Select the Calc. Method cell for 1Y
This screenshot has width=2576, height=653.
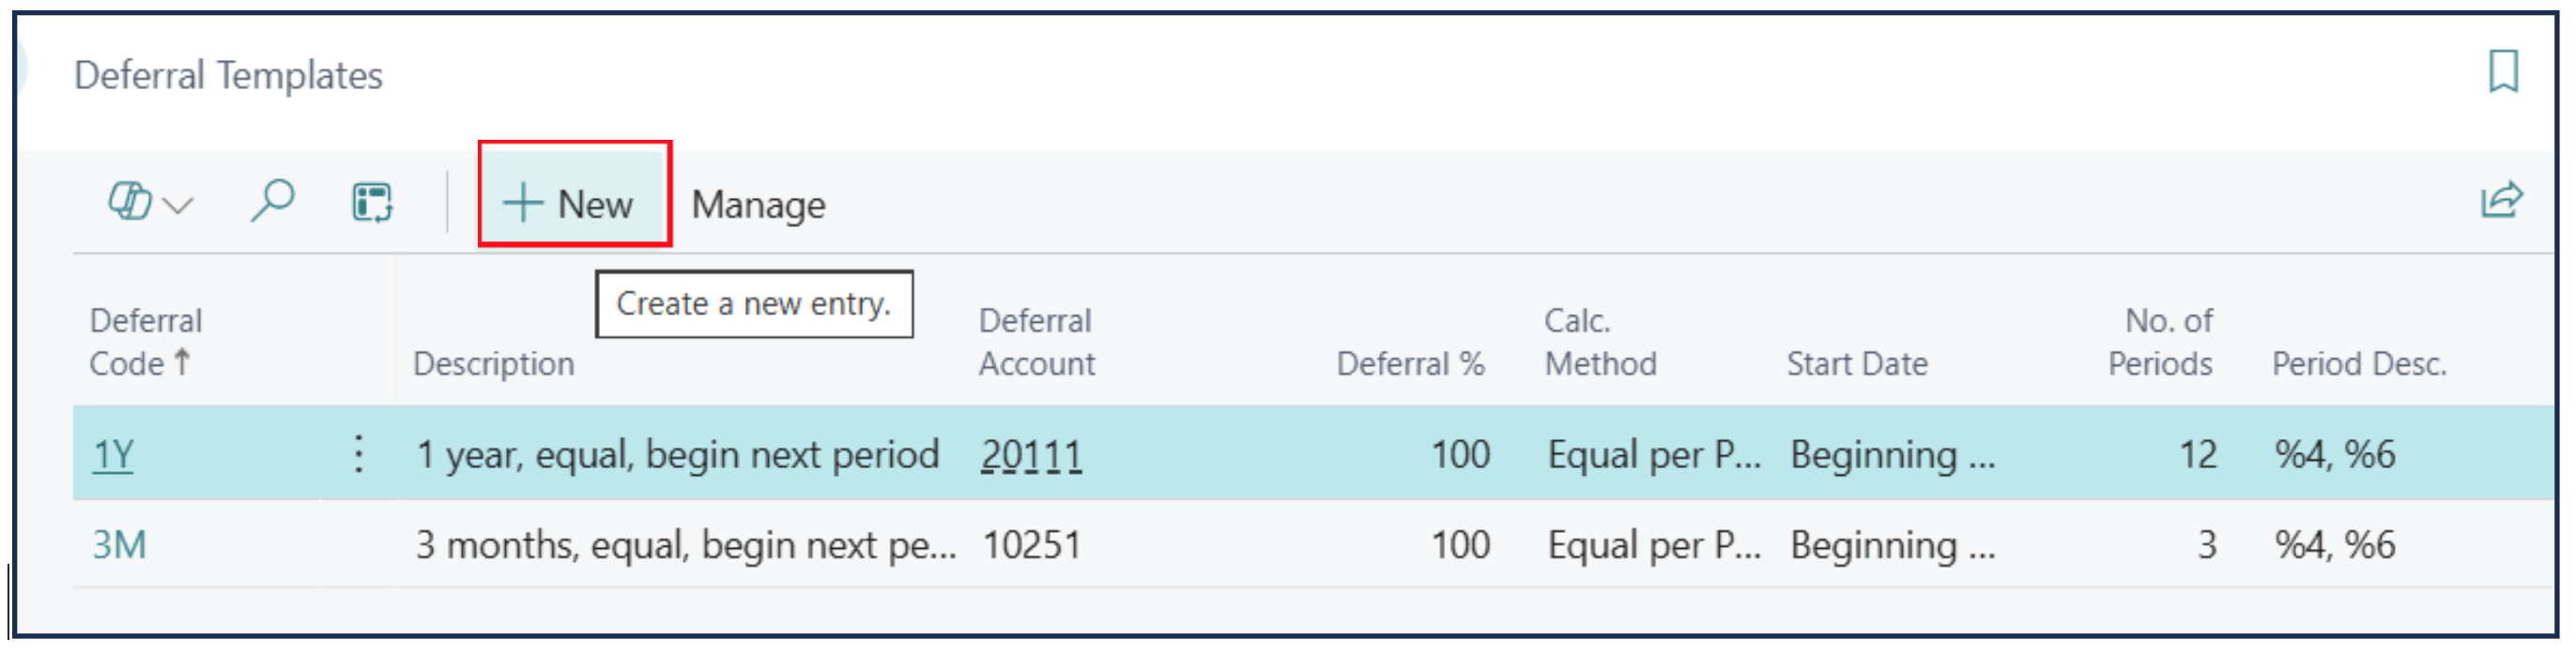coord(1652,455)
